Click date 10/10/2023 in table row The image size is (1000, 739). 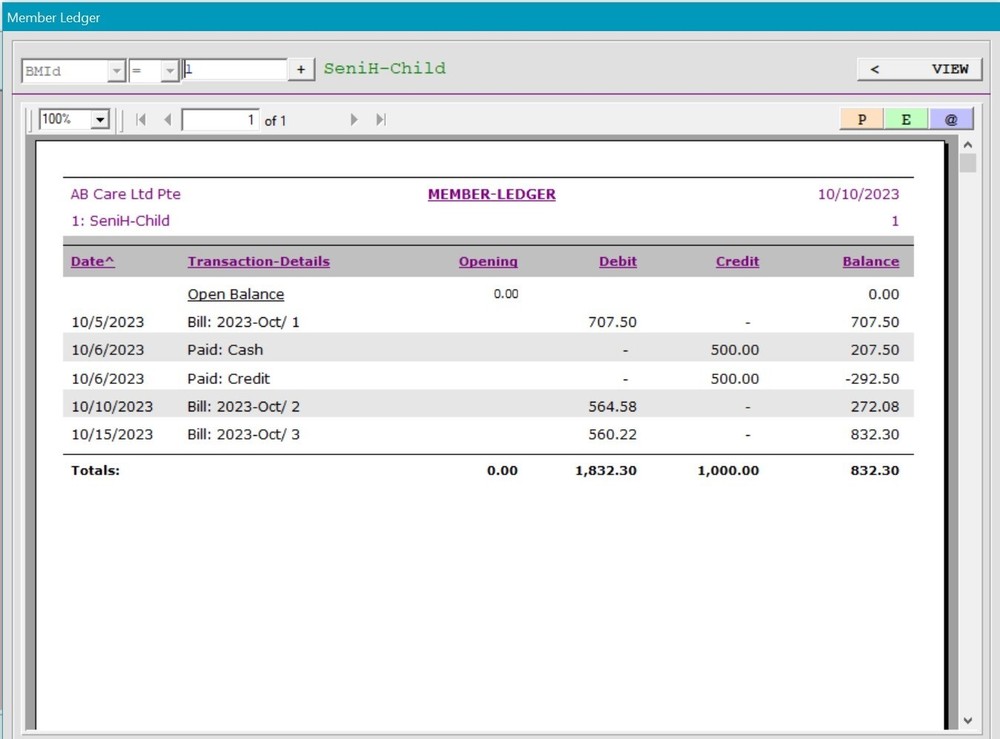click(112, 407)
